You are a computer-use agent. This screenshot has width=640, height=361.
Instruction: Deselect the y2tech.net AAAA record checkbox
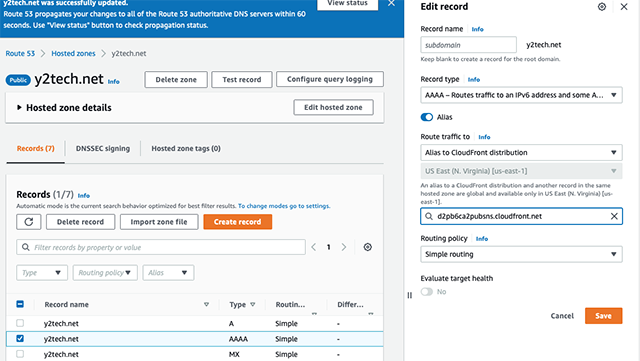20,339
